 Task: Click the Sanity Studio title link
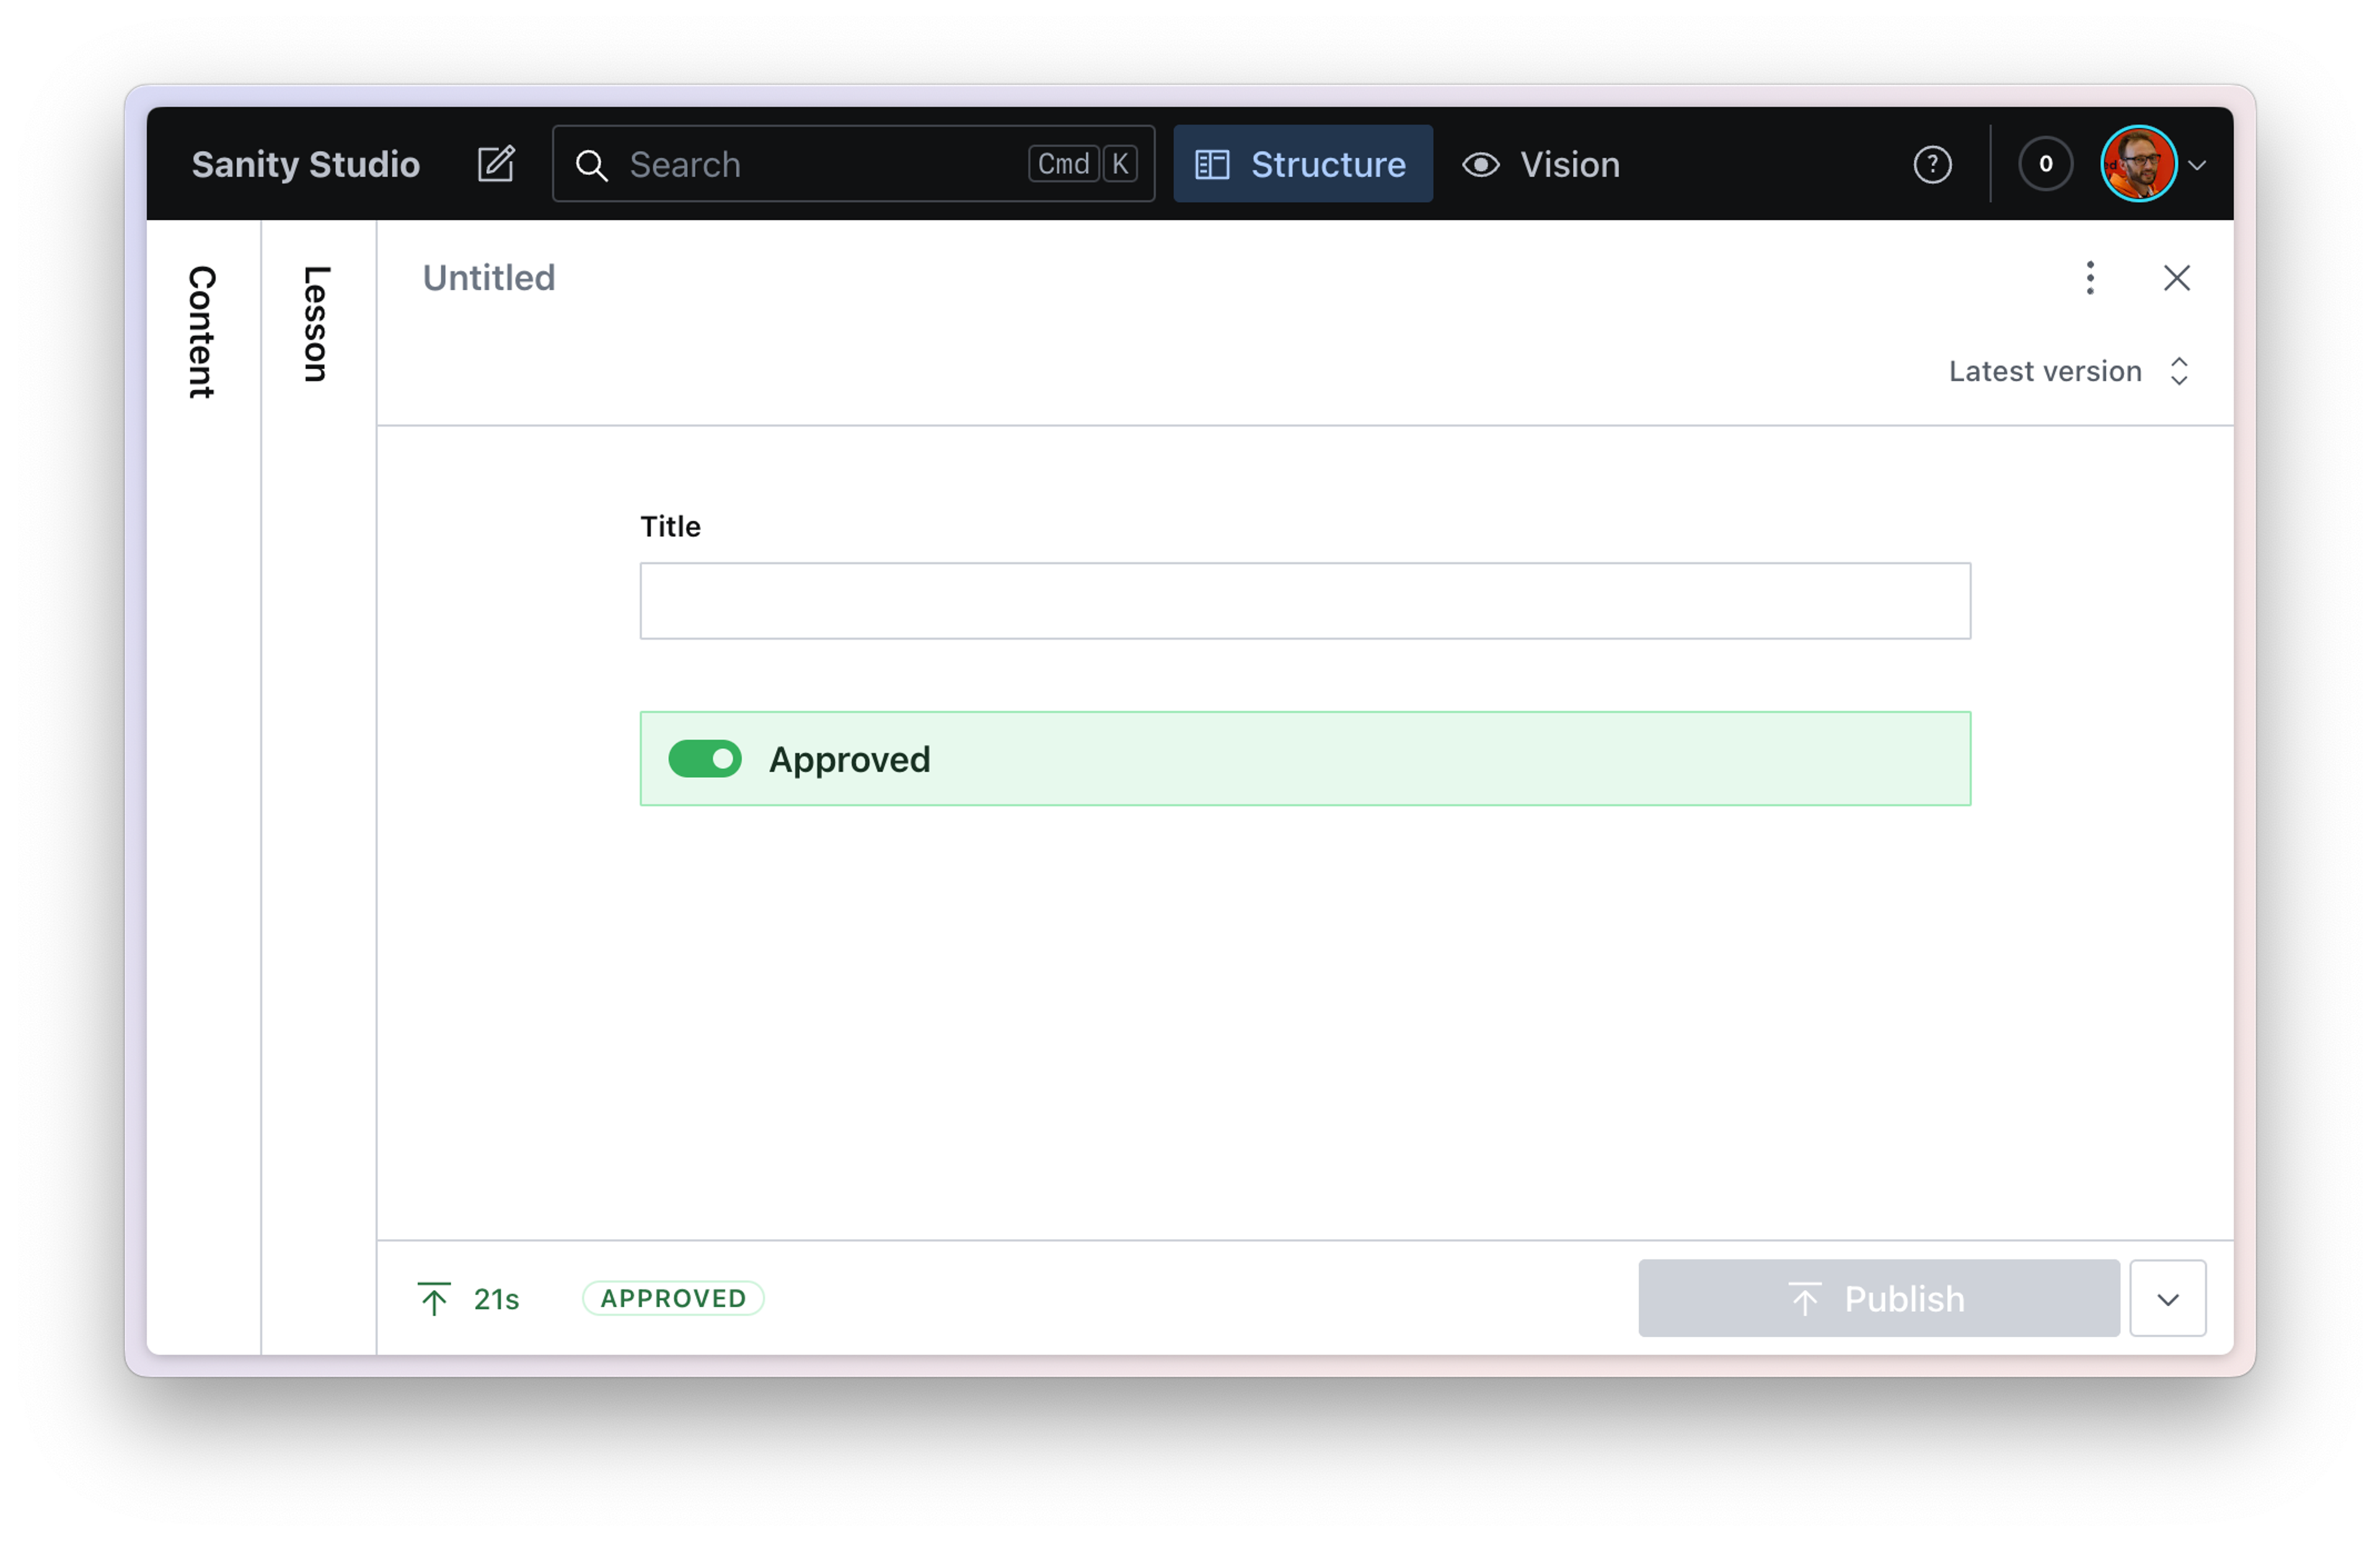coord(306,164)
